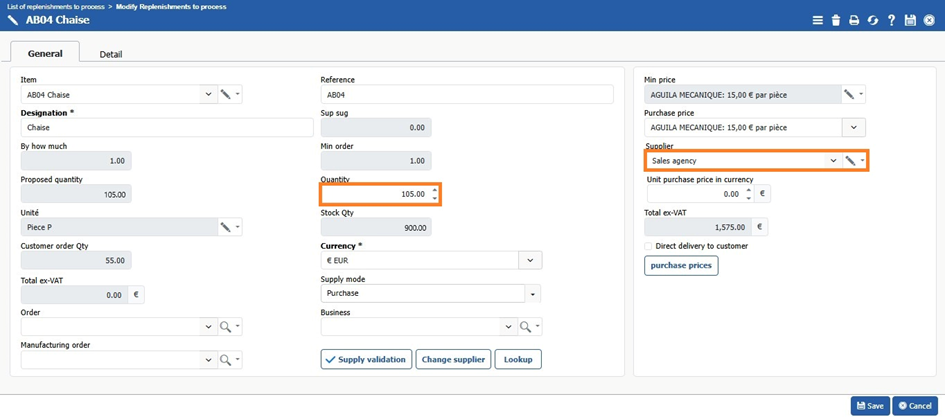Open the hamburger menu in header
Image resolution: width=945 pixels, height=417 pixels.
point(817,20)
